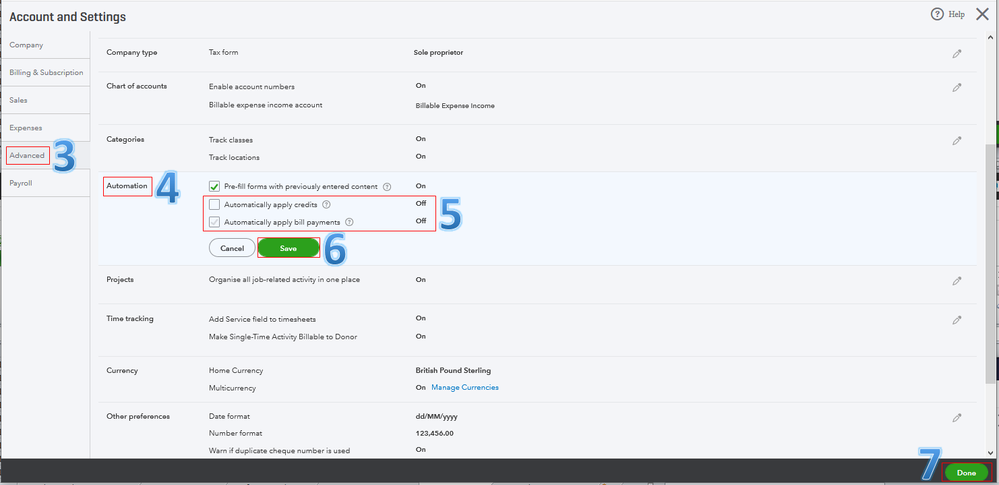This screenshot has width=999, height=485.
Task: Click the '123,456.00' number format value
Action: coord(435,433)
